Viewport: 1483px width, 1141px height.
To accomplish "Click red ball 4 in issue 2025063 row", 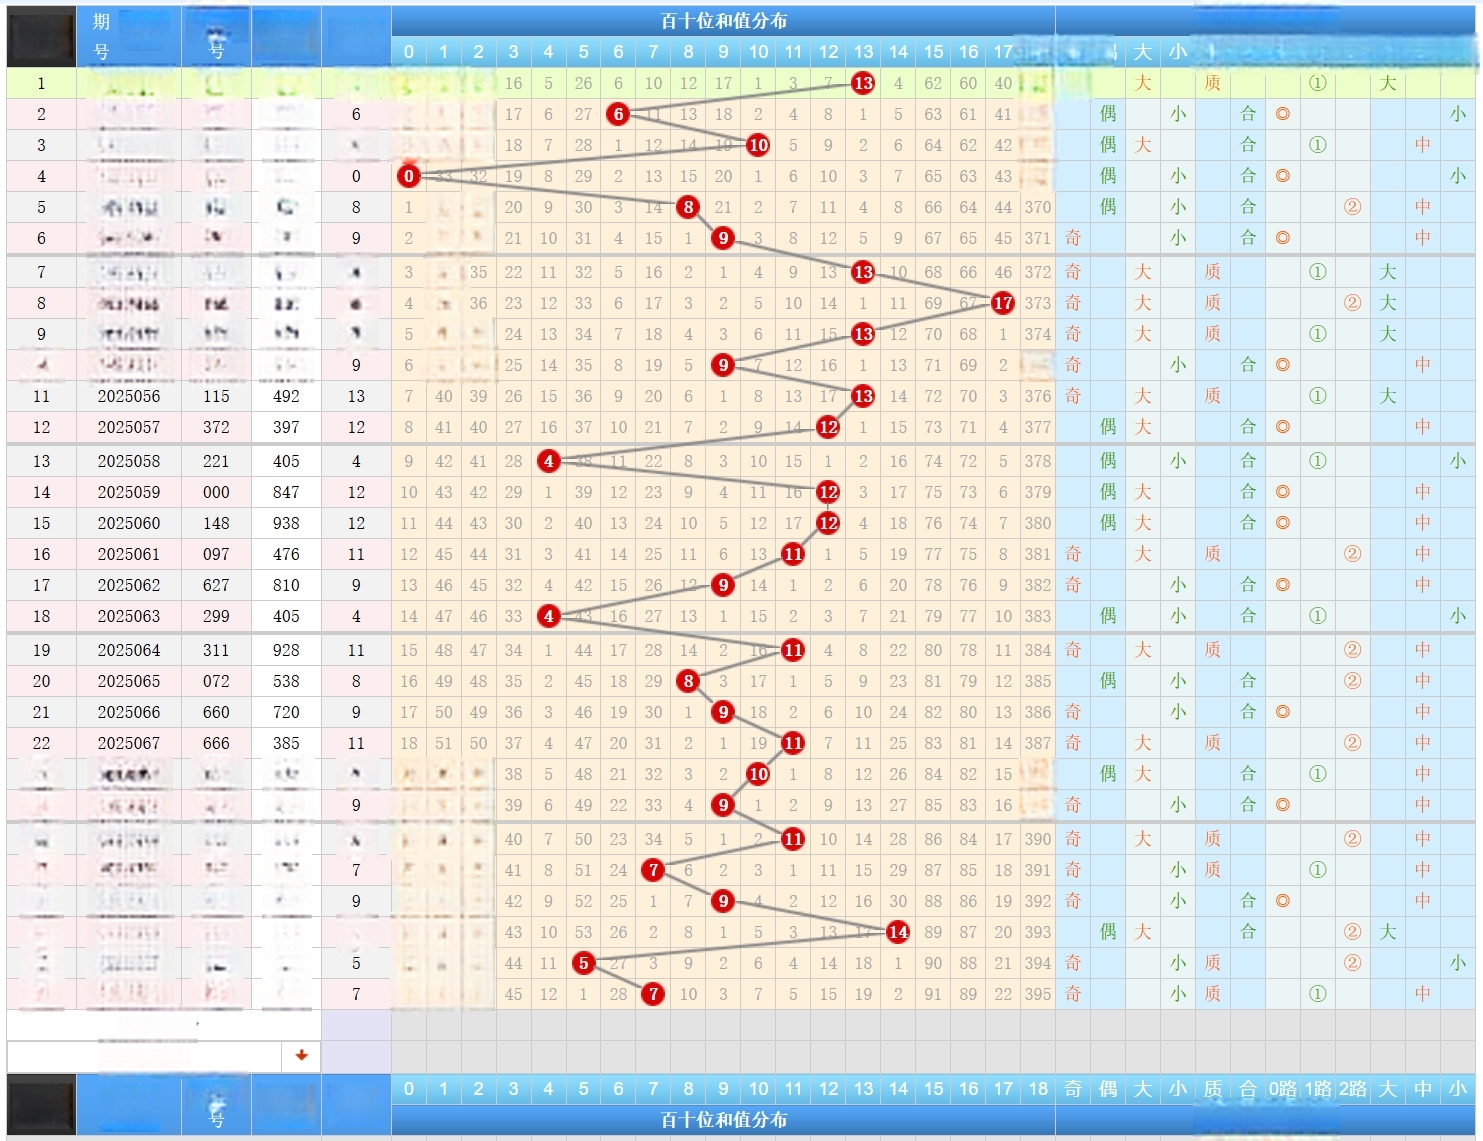I will (548, 616).
